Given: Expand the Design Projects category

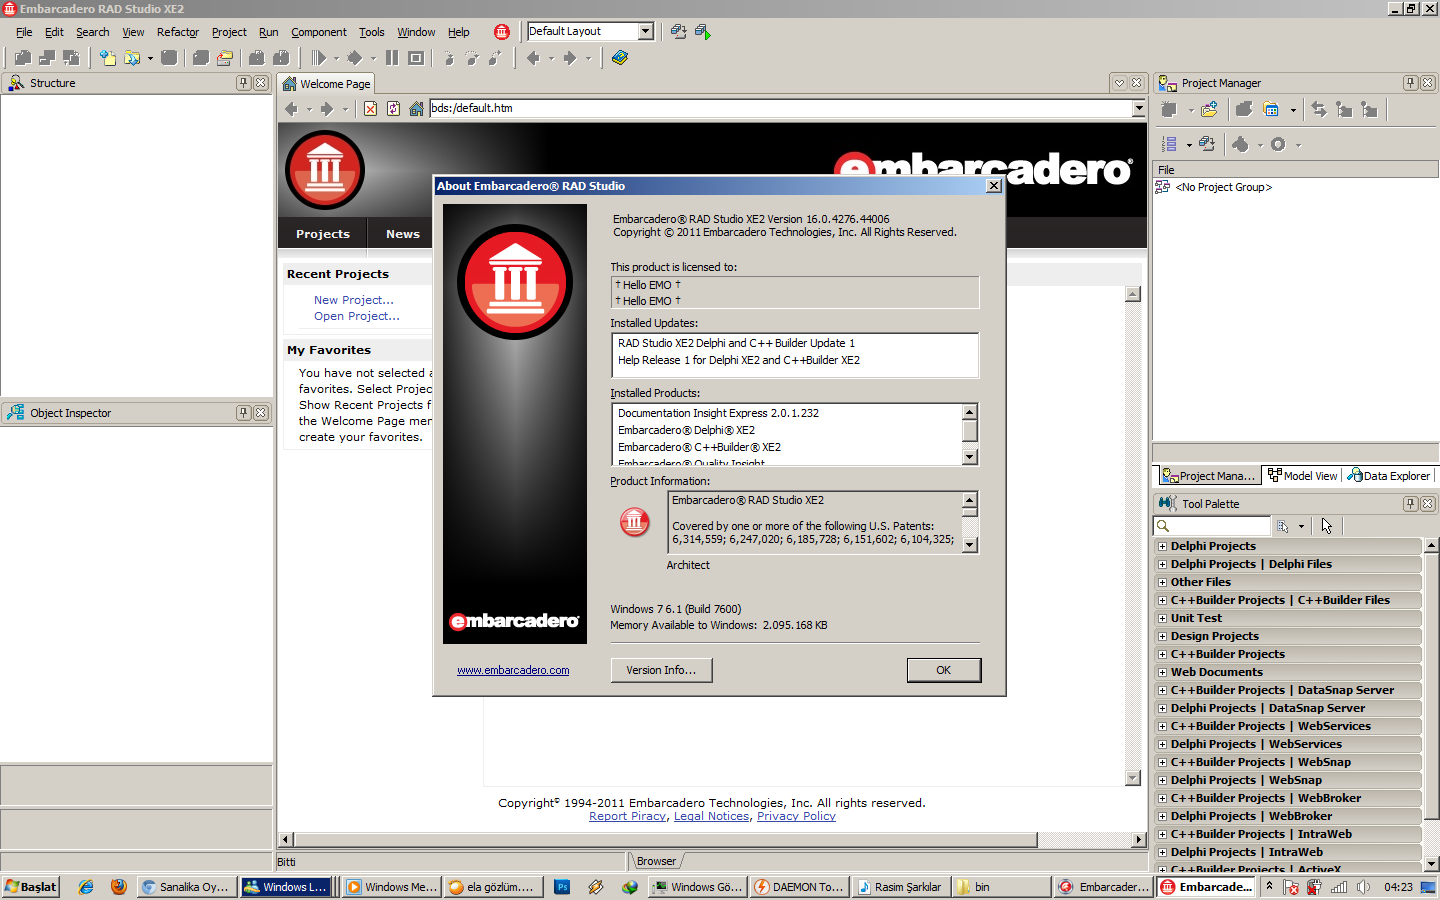Looking at the screenshot, I should 1162,636.
